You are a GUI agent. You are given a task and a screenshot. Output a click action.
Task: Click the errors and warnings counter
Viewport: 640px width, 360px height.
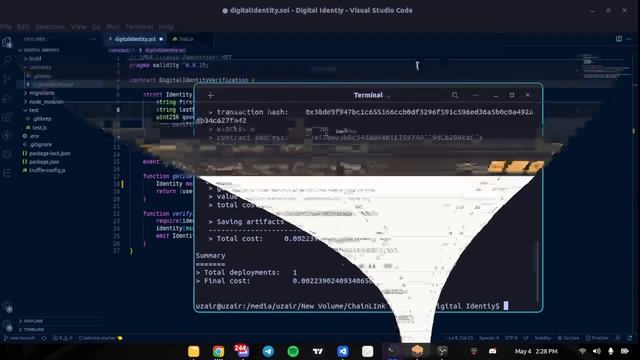62,338
